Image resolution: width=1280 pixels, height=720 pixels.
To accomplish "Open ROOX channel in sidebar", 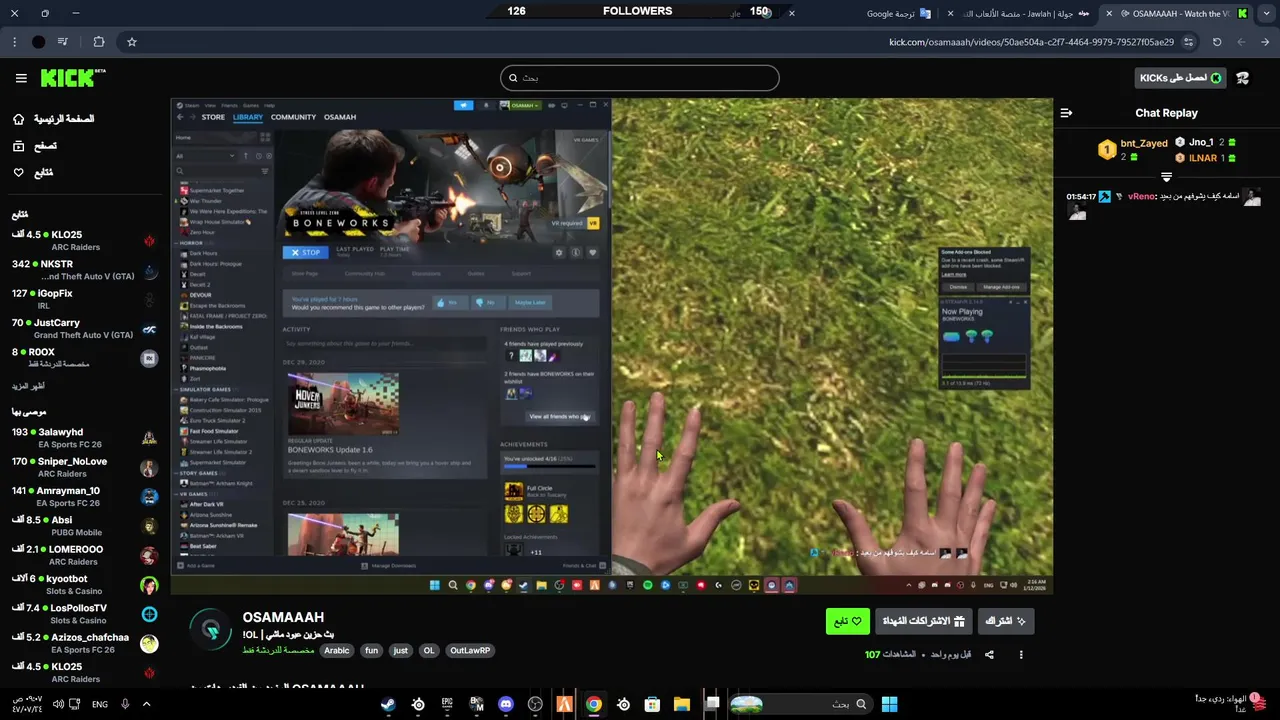I will pos(85,358).
